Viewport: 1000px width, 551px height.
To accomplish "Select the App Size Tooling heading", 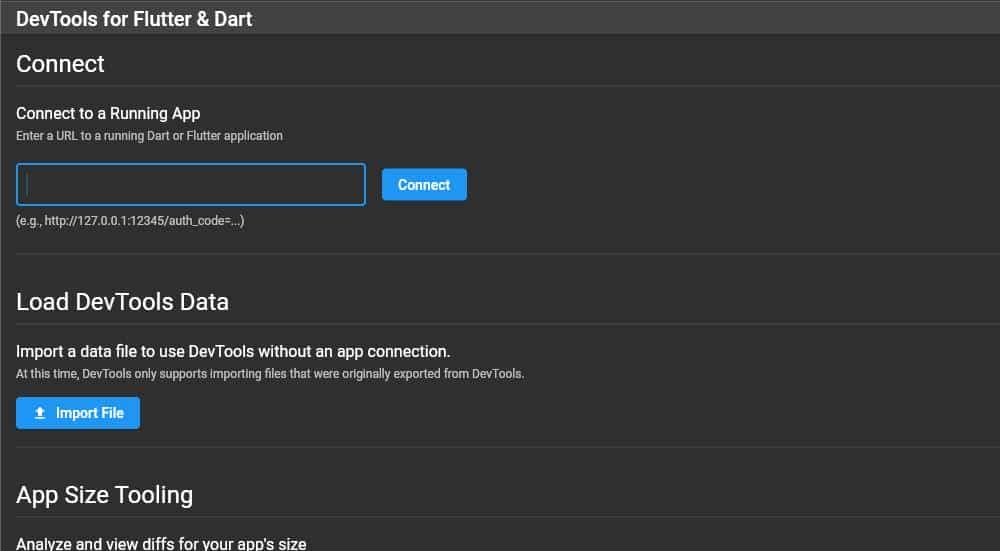I will (x=104, y=495).
